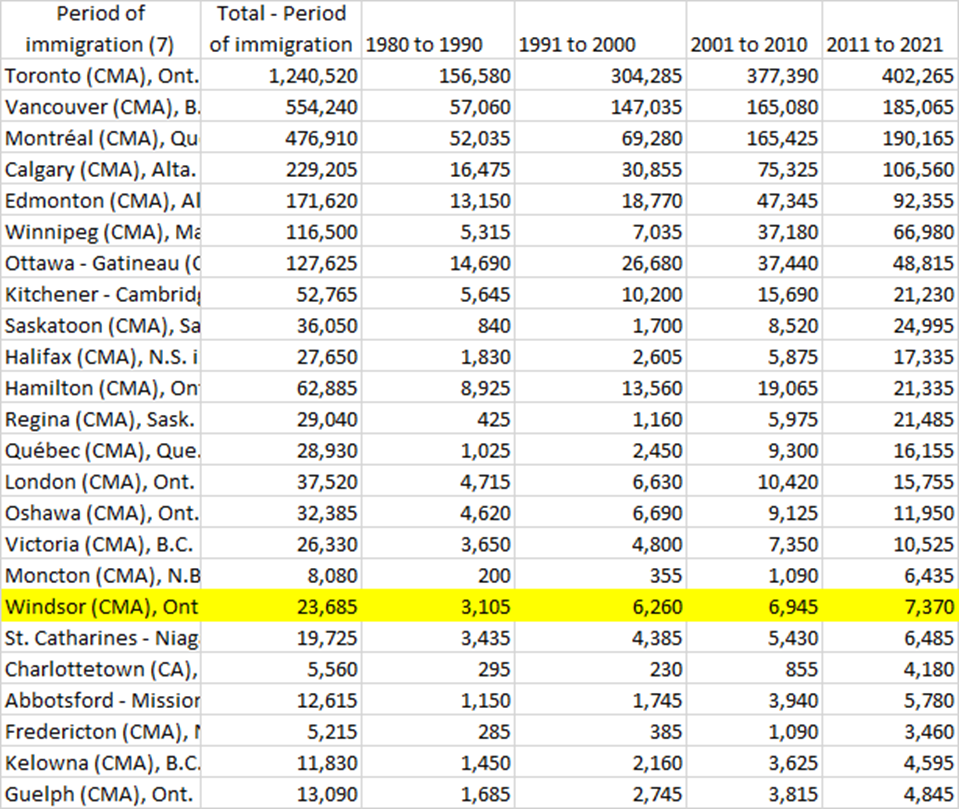Click the "2011 to 2021" column header
This screenshot has width=959, height=809.
point(886,46)
